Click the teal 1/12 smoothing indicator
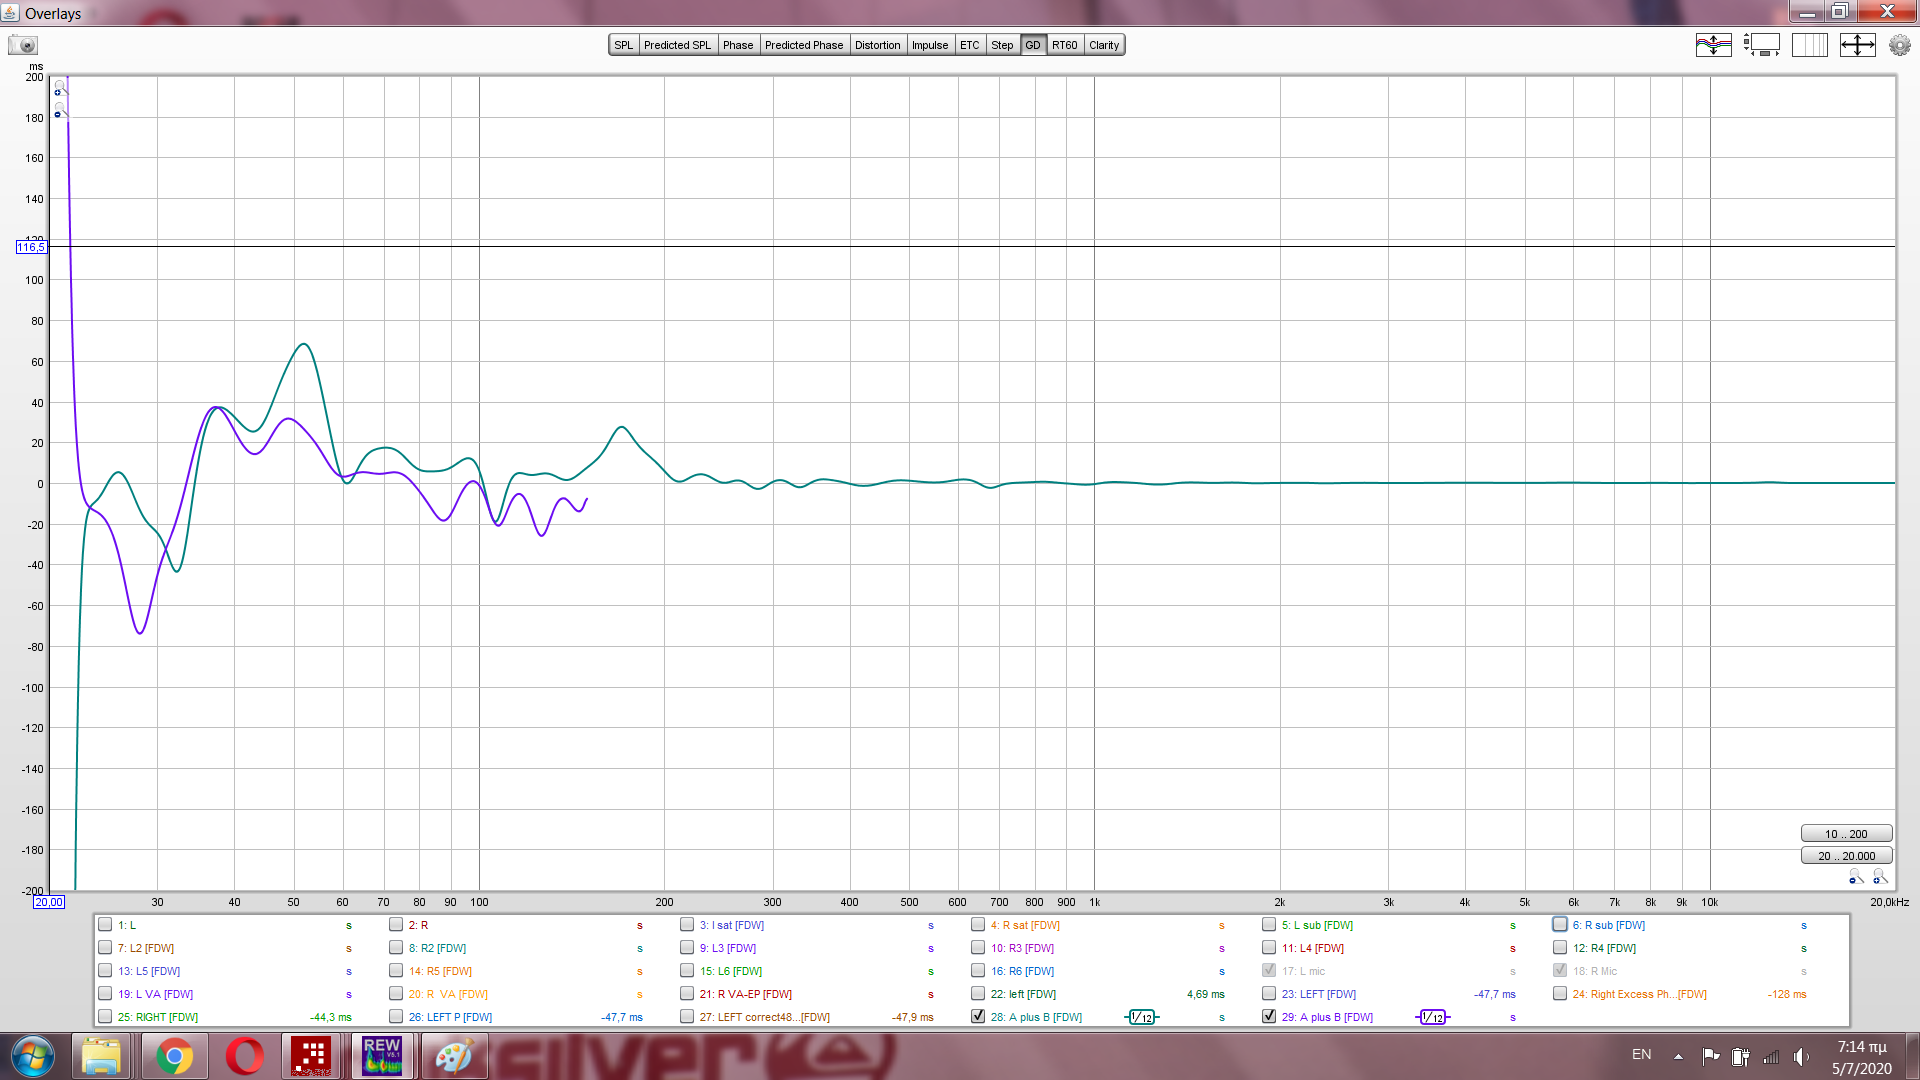1920x1080 pixels. point(1141,1017)
